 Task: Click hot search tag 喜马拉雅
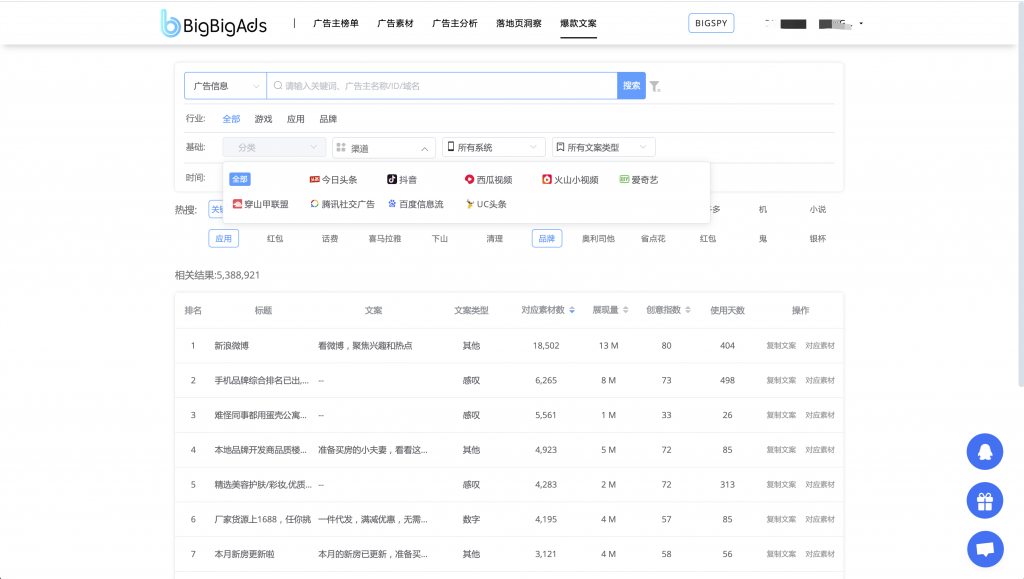point(385,239)
